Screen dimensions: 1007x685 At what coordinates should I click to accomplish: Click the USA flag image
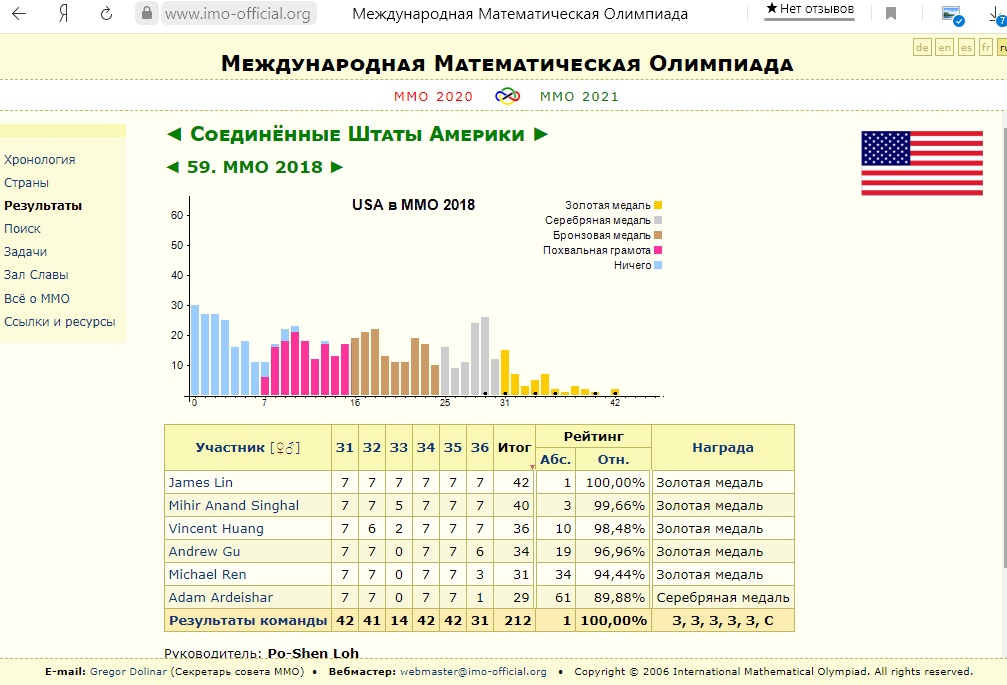click(922, 163)
